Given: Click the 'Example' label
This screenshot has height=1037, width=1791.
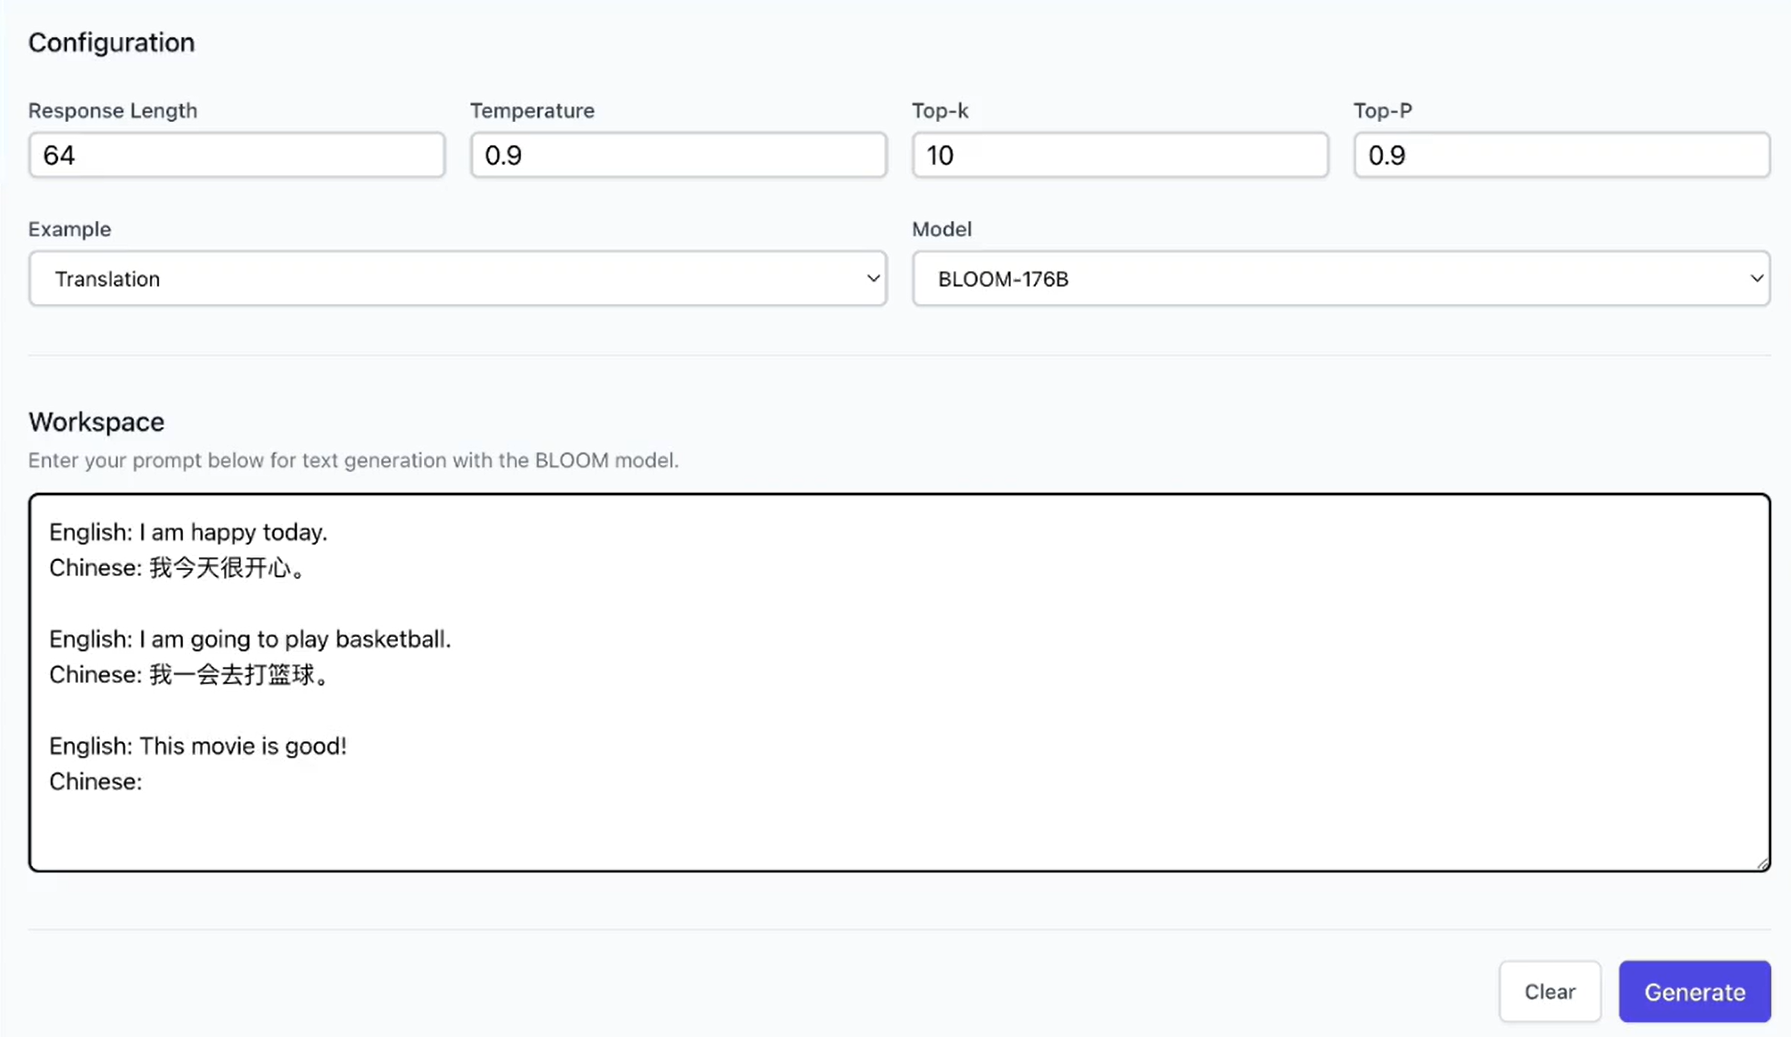Looking at the screenshot, I should [70, 229].
